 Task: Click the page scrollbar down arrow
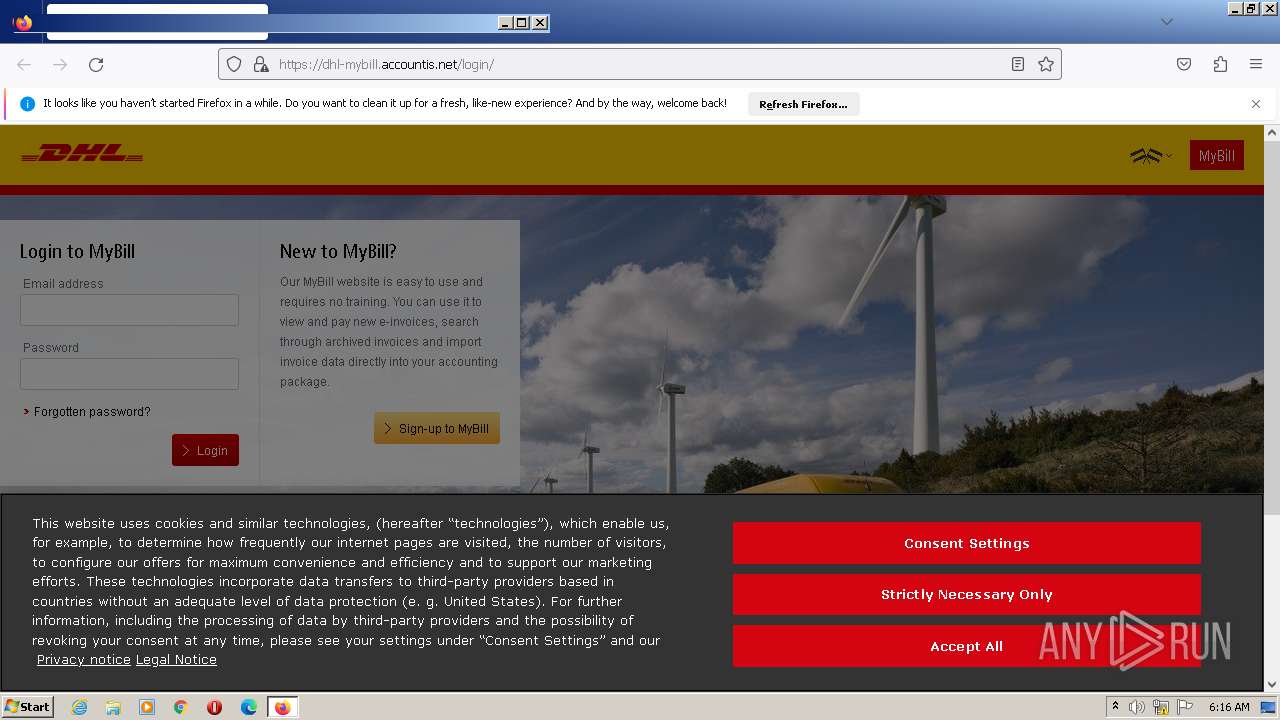click(x=1272, y=685)
